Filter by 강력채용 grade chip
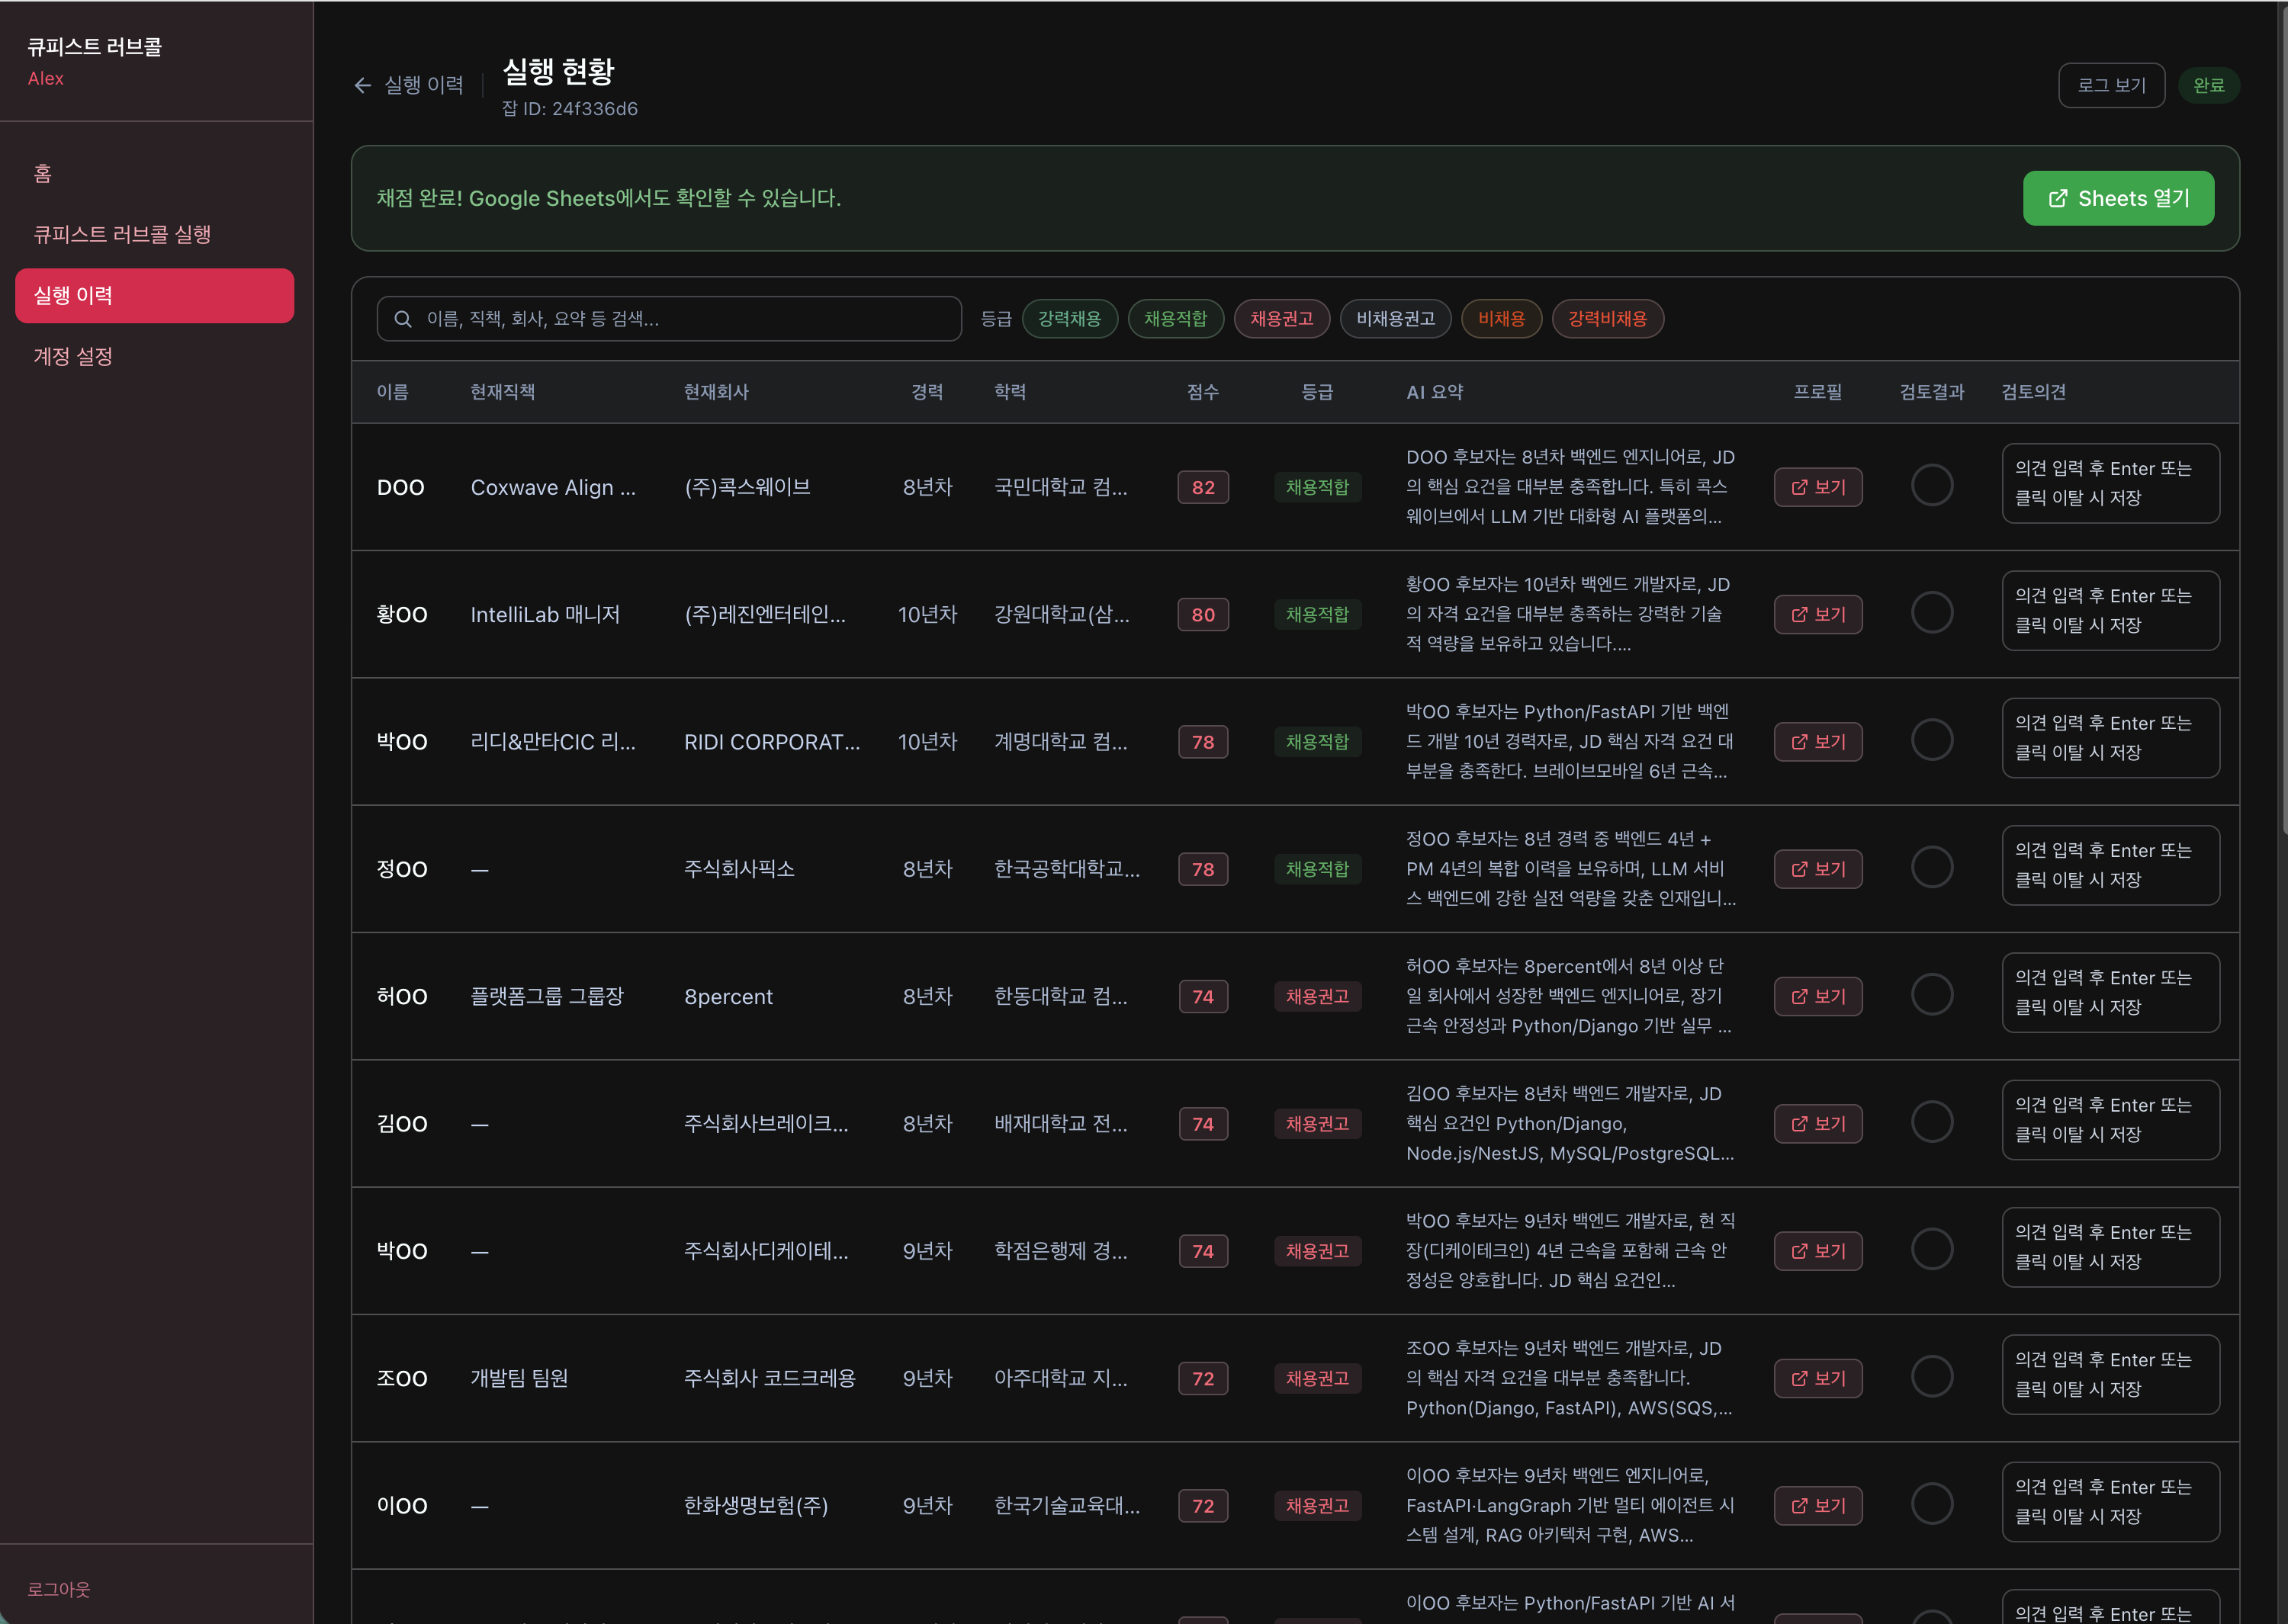 tap(1069, 319)
